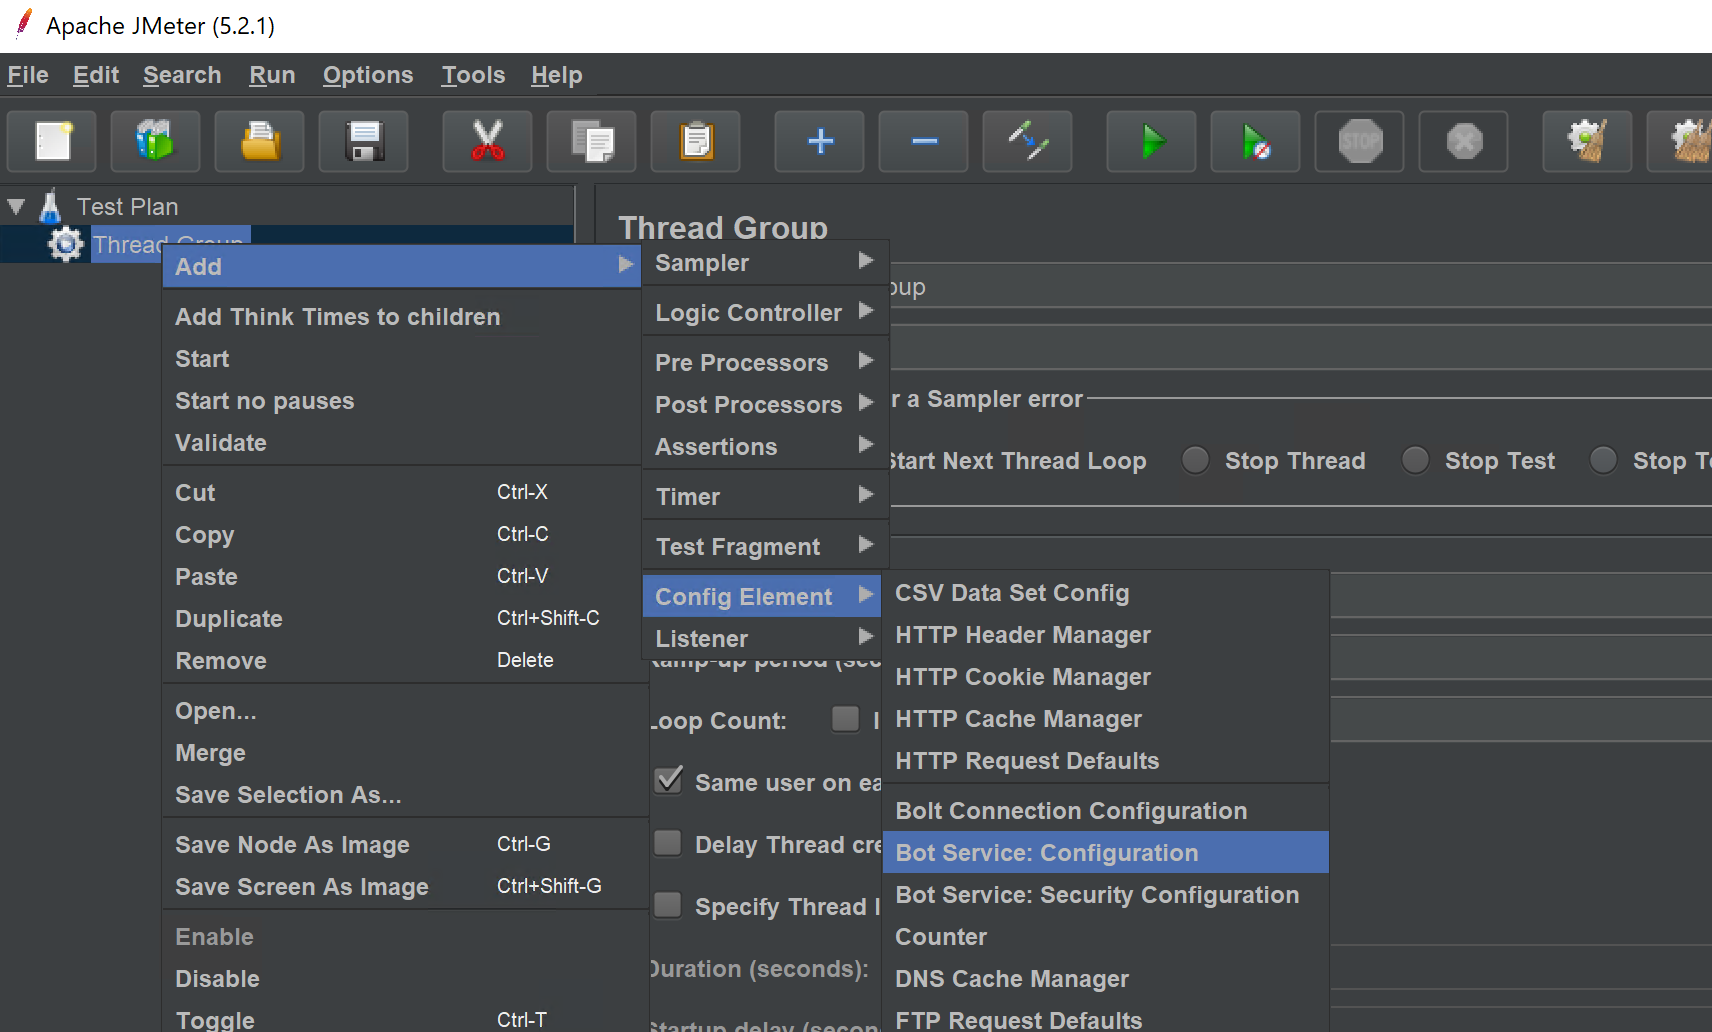Viewport: 1712px width, 1032px height.
Task: Expand the Logic Controller submenu
Action: tap(765, 313)
